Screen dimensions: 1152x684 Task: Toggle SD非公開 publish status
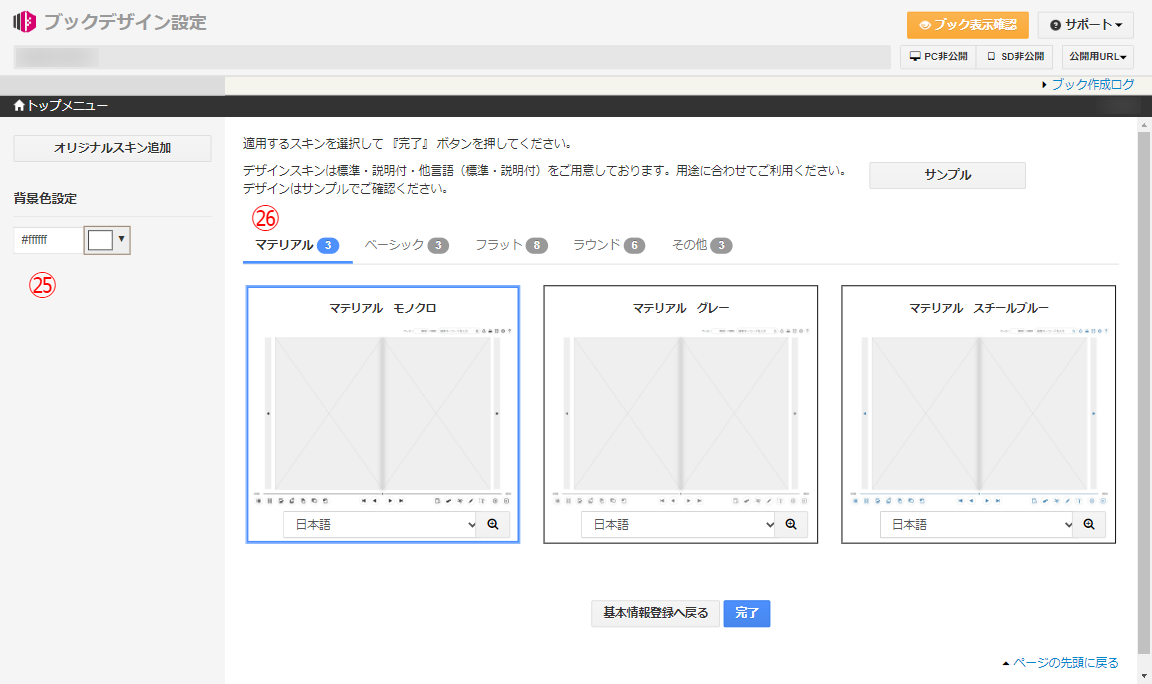pos(1015,57)
